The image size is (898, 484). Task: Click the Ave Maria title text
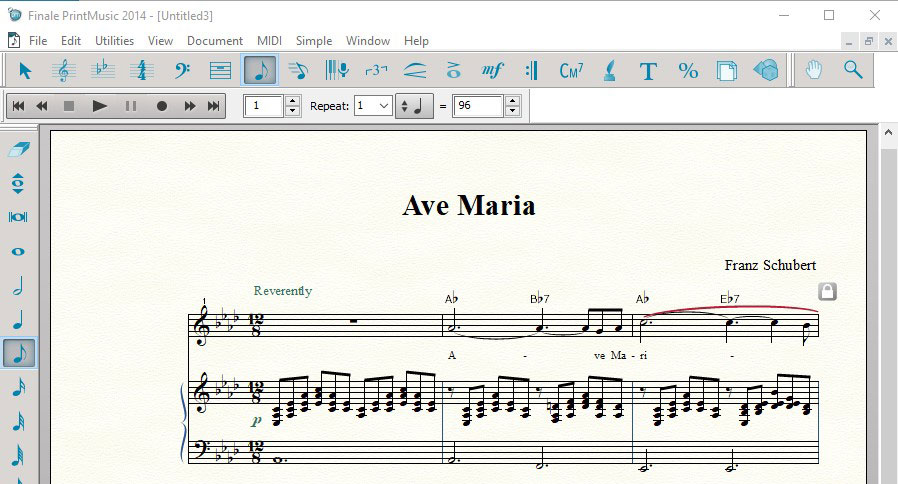[468, 206]
